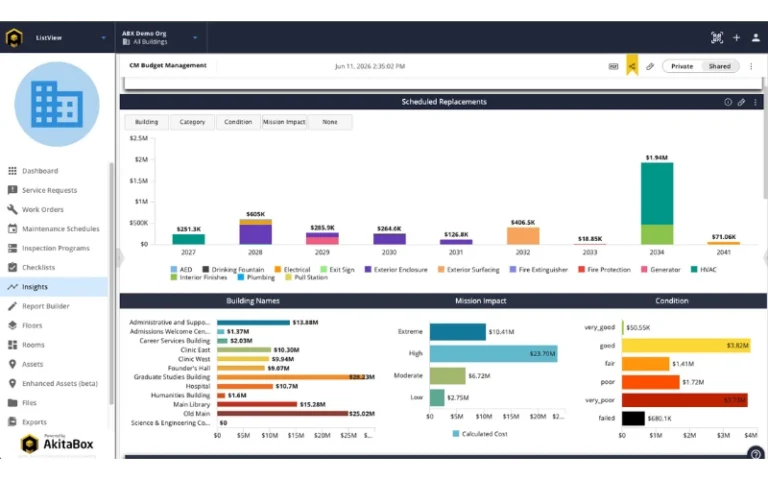Click the edit pencil beside Private toggle
The width and height of the screenshot is (768, 480).
(x=650, y=66)
